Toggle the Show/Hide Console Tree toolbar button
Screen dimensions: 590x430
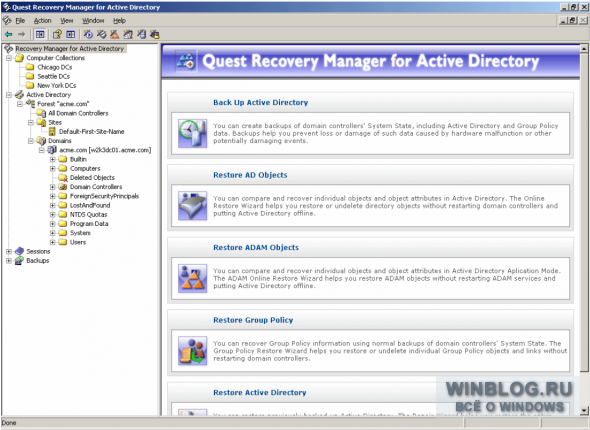[x=40, y=35]
